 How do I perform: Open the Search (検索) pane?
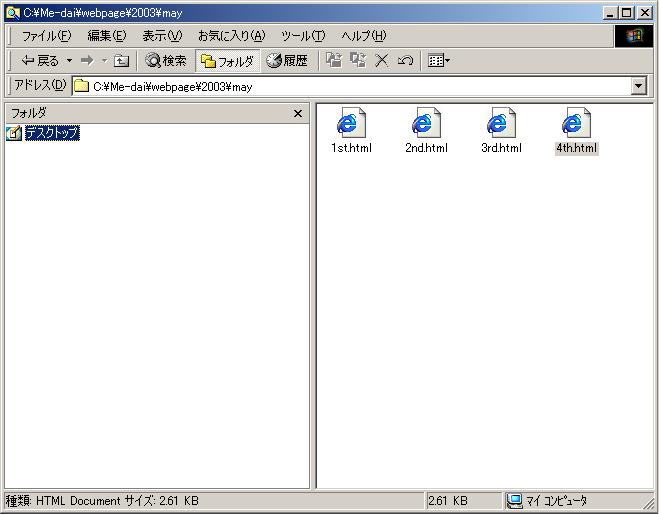point(166,61)
